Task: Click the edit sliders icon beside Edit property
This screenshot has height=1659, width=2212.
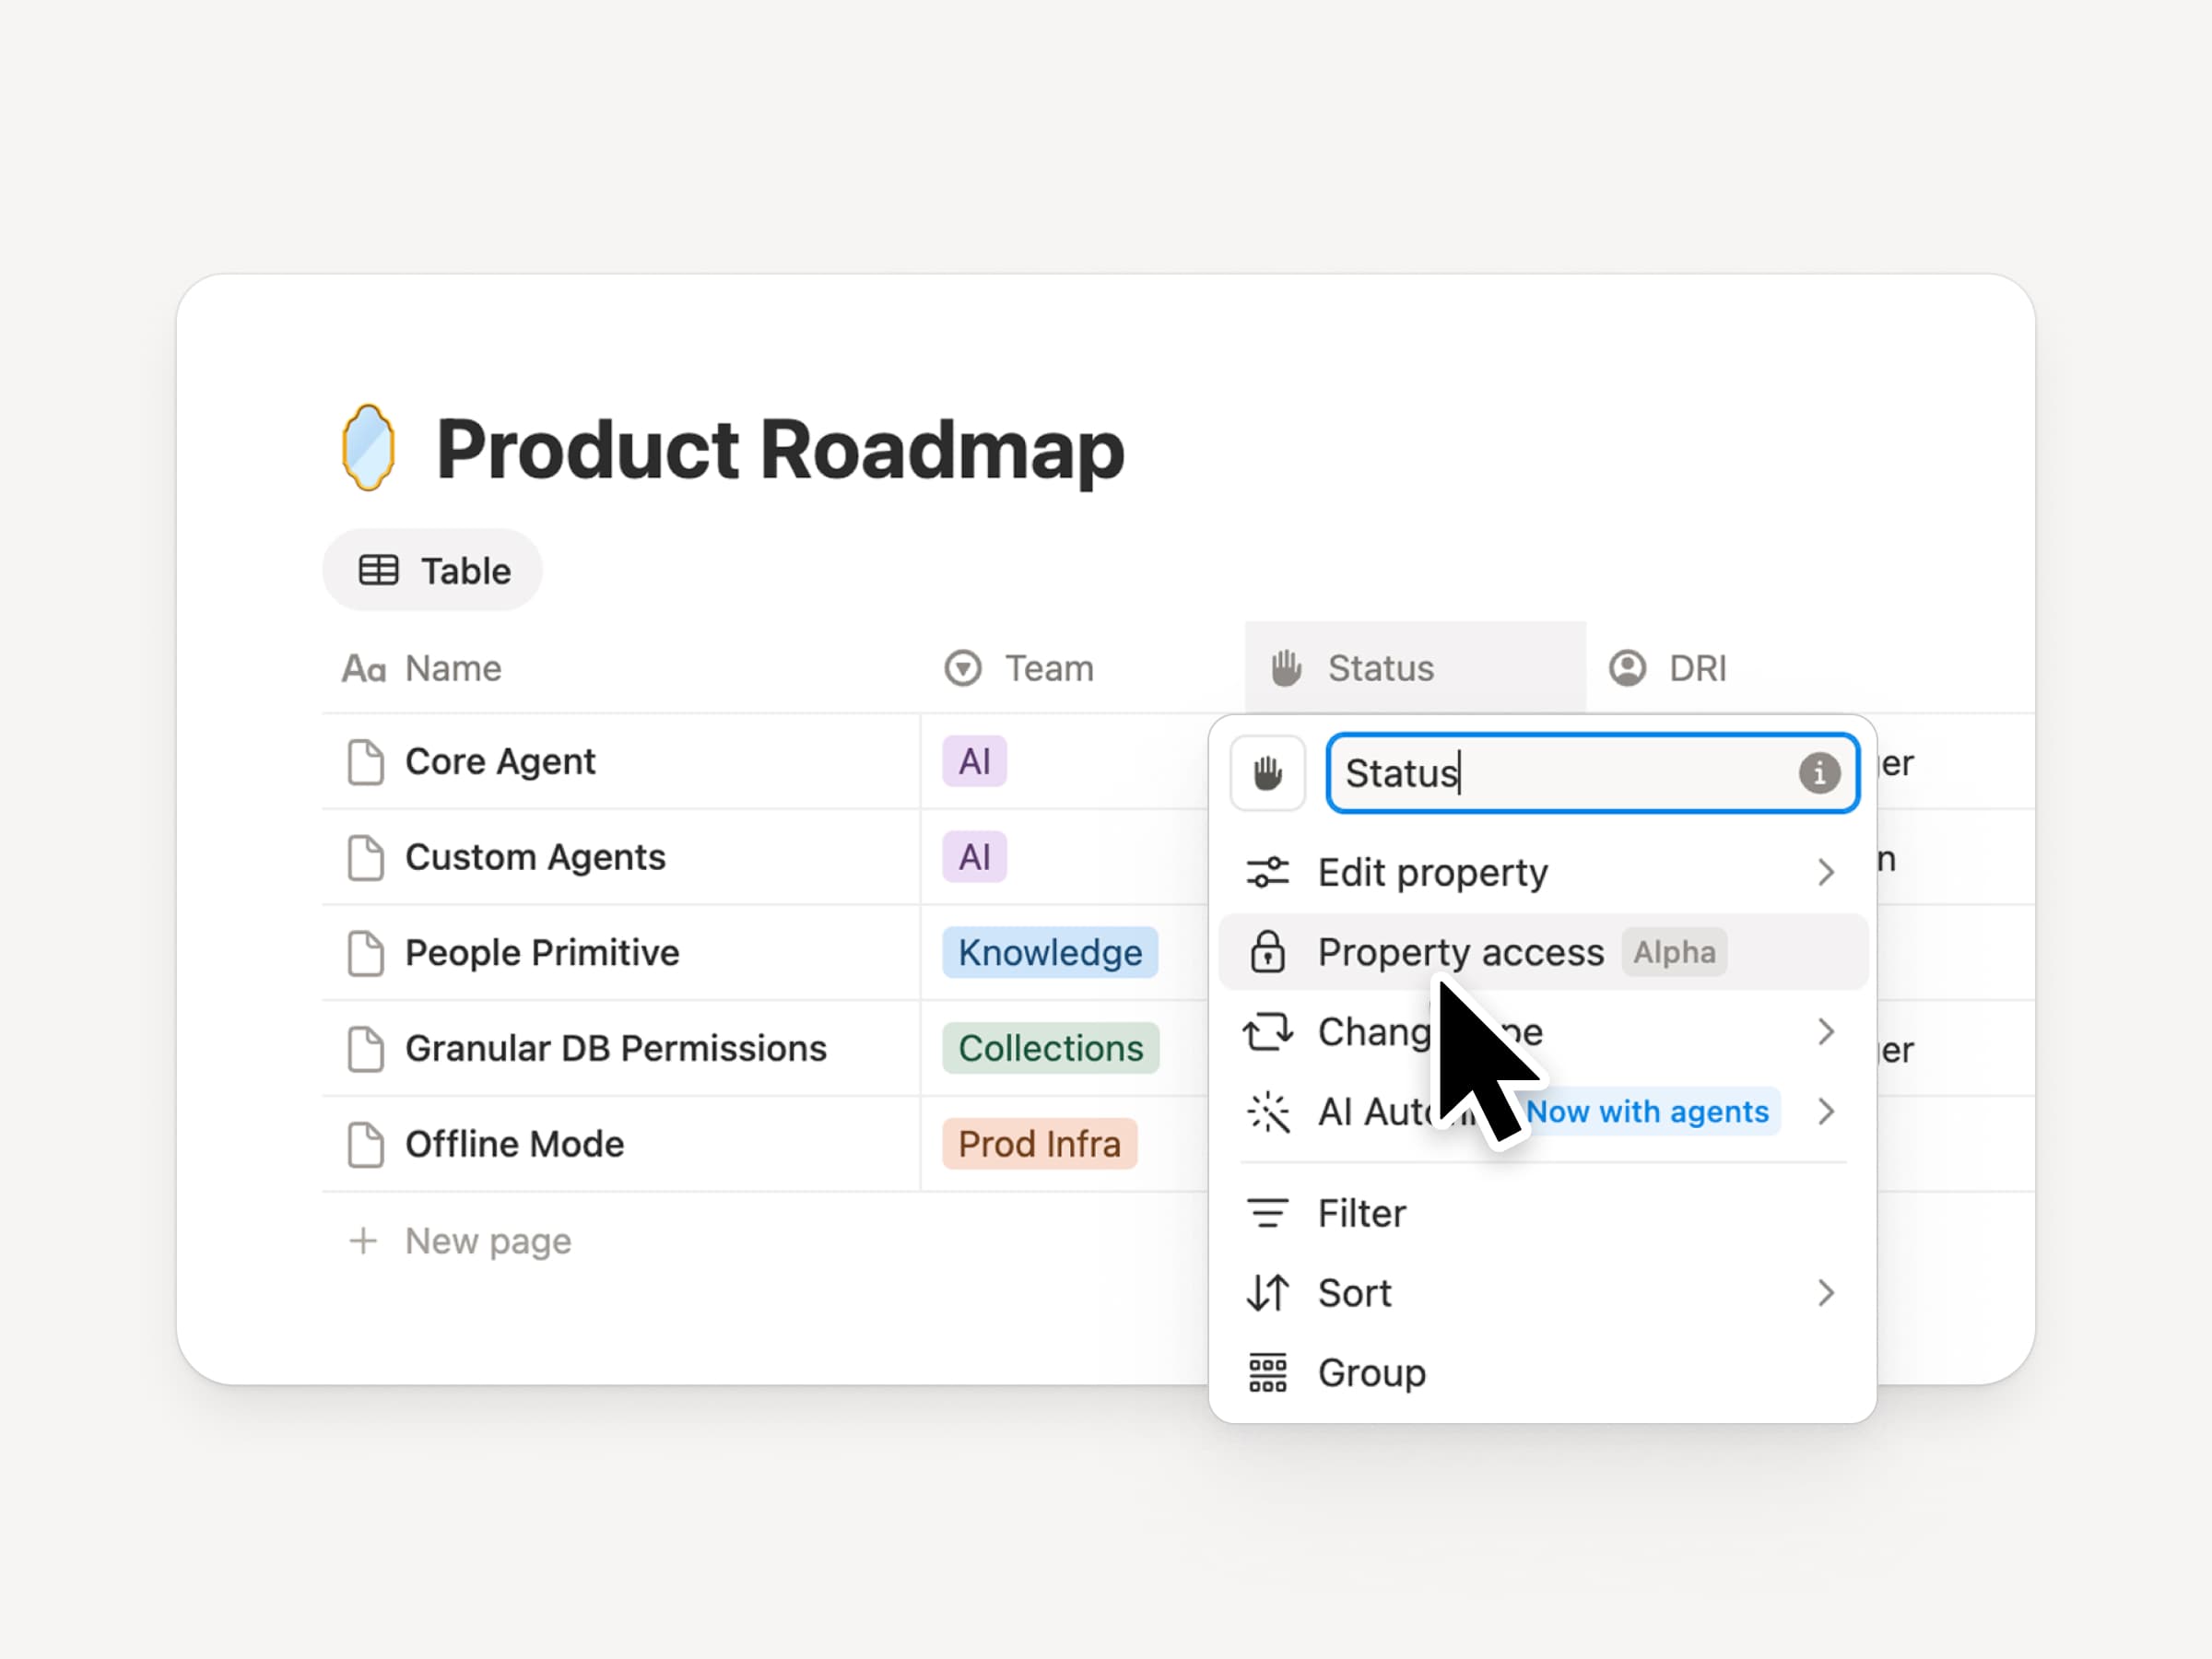Action: (1267, 873)
